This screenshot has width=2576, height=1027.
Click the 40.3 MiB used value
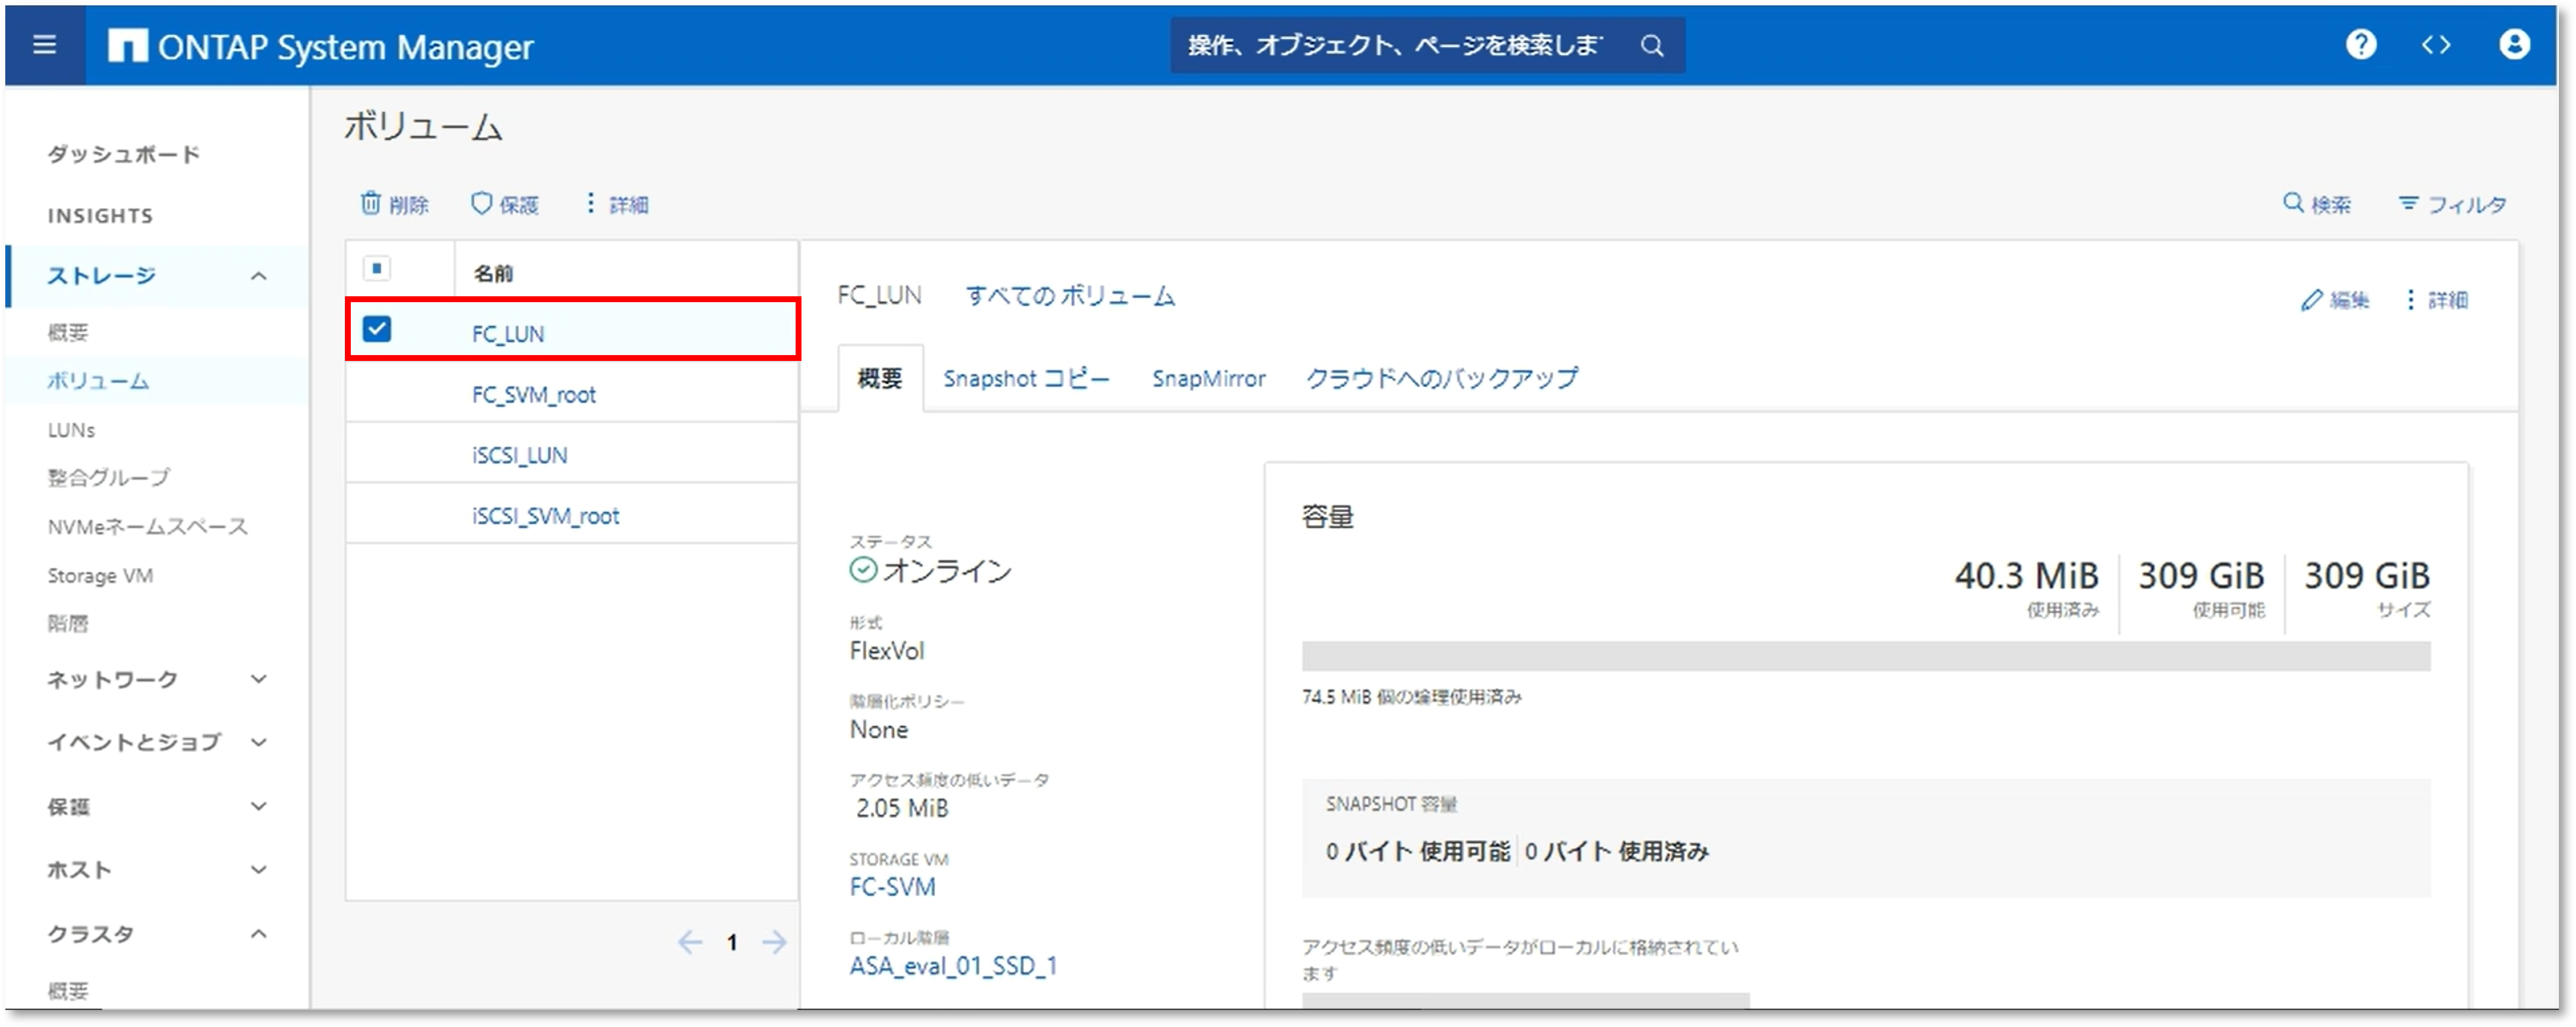tap(2026, 576)
